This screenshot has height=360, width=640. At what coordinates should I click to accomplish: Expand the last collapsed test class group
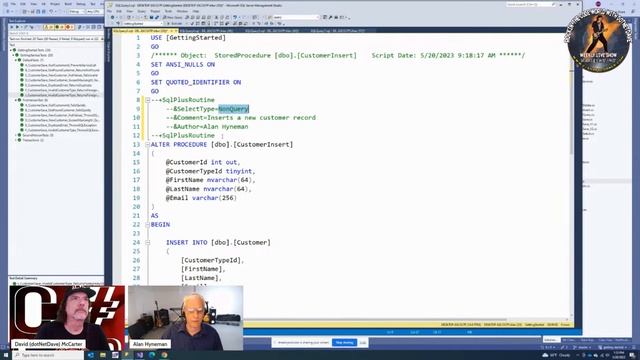[16, 140]
